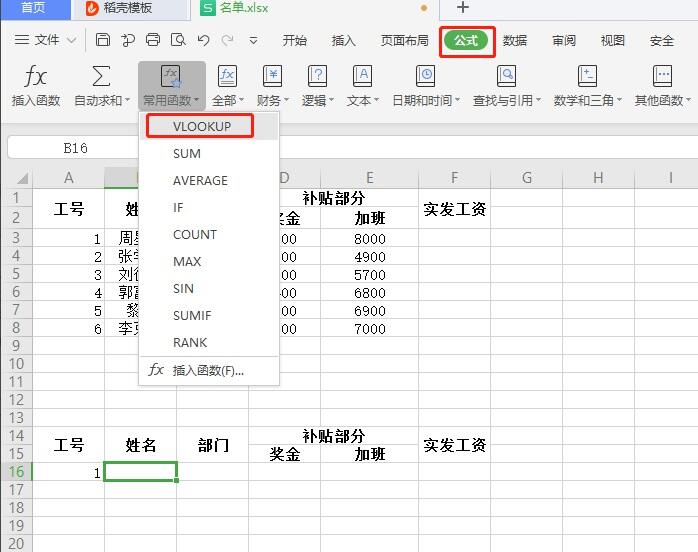This screenshot has width=698, height=552.
Task: Click the hamburger 文件 menu icon
Action: click(x=22, y=40)
